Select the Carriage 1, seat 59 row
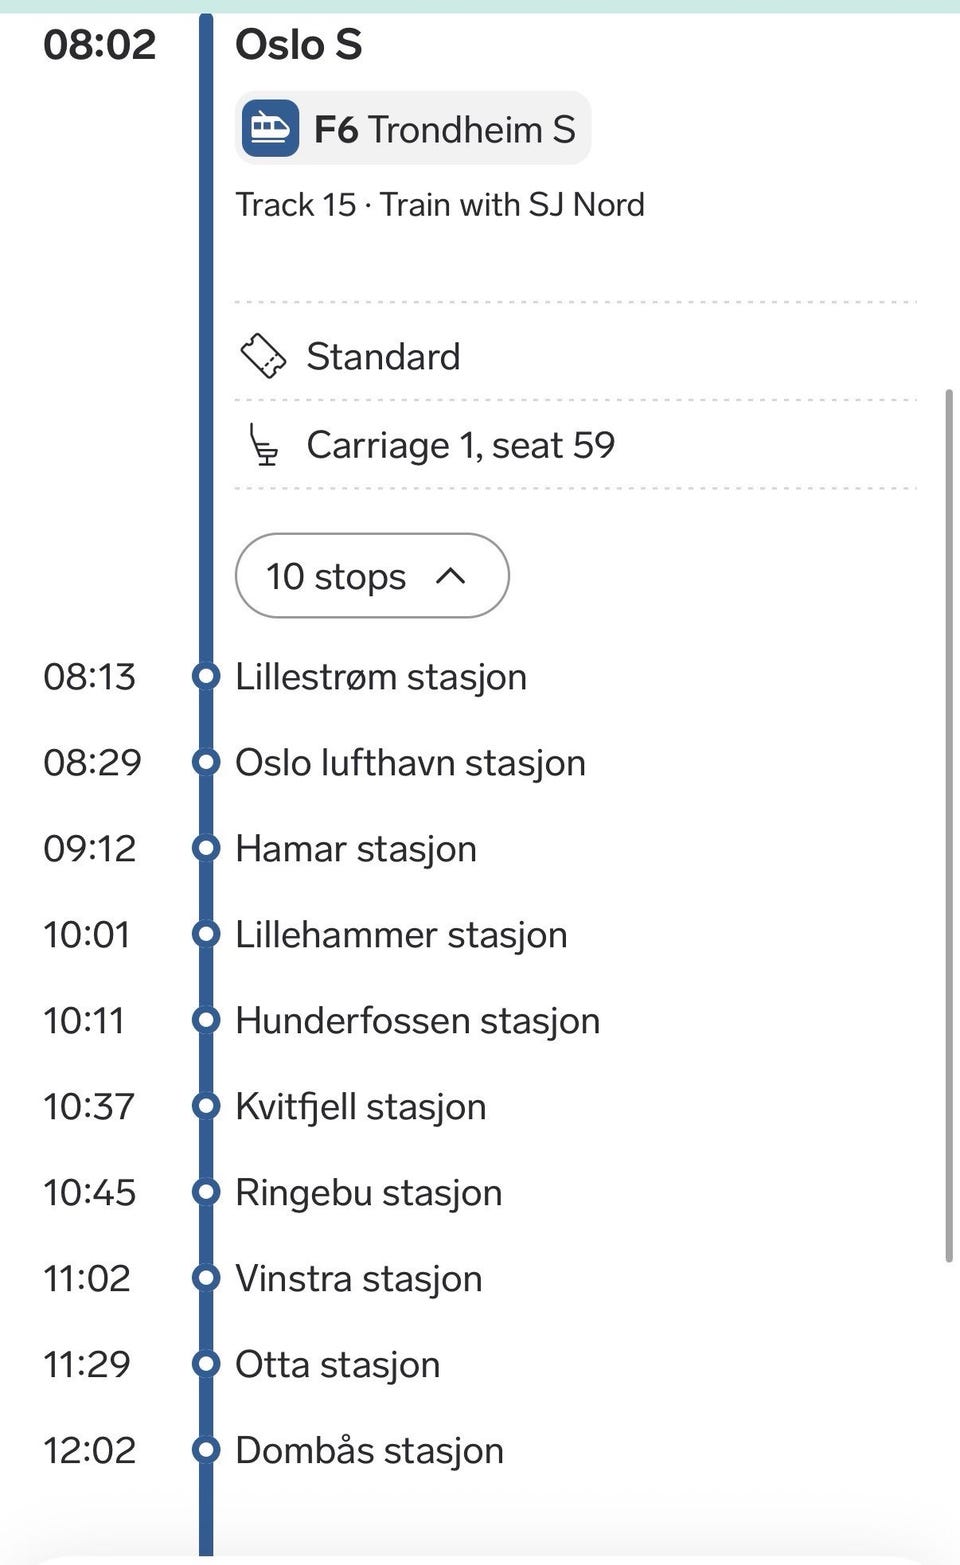Image resolution: width=960 pixels, height=1565 pixels. (x=575, y=445)
